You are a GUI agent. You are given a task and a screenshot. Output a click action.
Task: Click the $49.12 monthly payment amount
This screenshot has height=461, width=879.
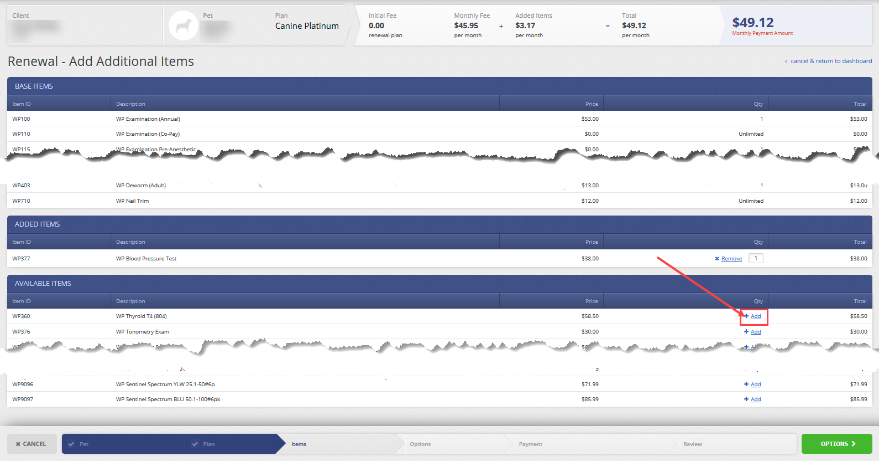pyautogui.click(x=753, y=22)
